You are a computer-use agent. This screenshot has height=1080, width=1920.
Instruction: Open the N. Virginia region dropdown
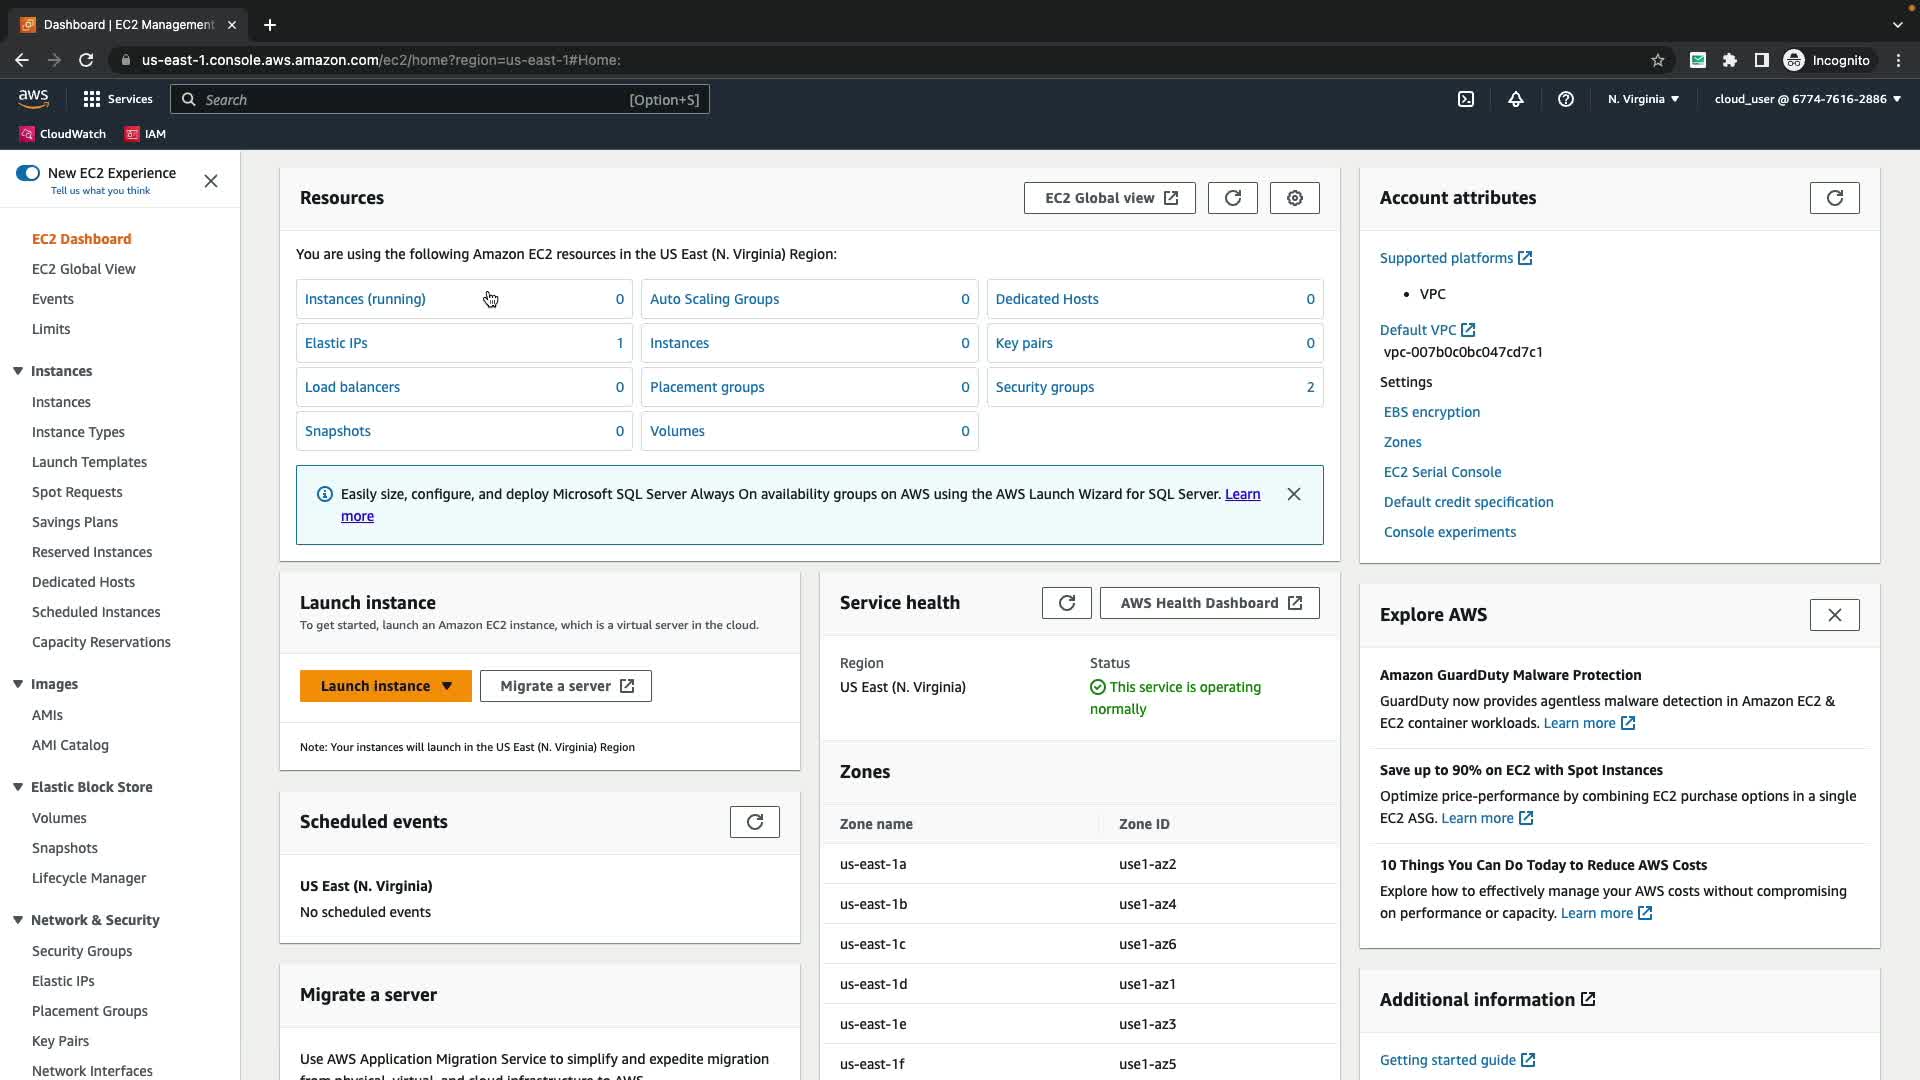pos(1643,99)
